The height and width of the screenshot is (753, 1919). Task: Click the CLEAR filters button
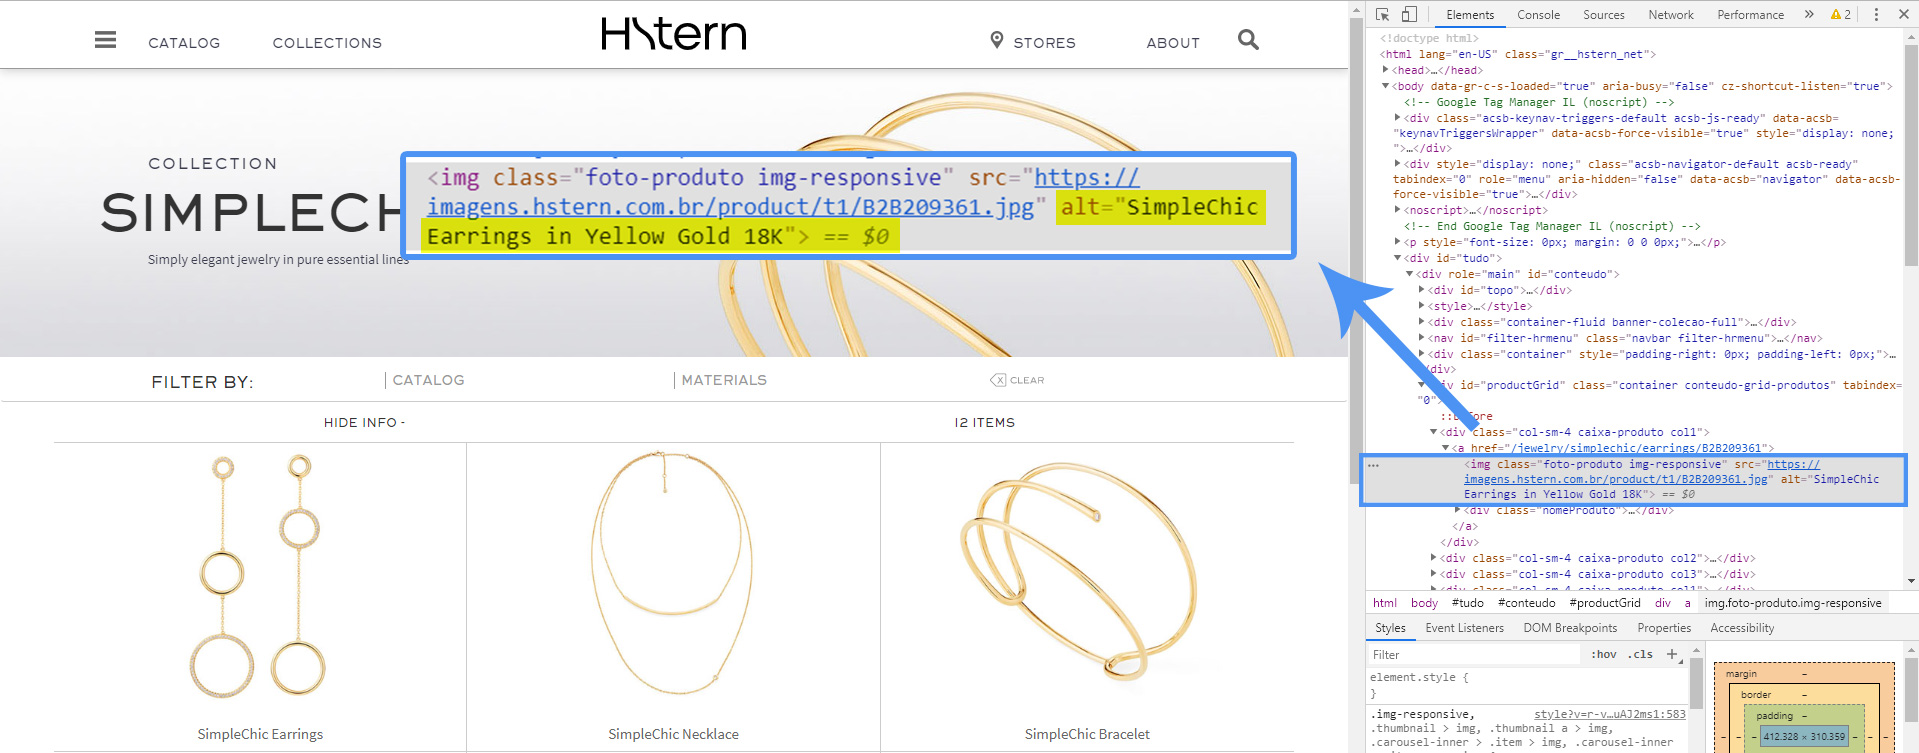tap(1017, 380)
